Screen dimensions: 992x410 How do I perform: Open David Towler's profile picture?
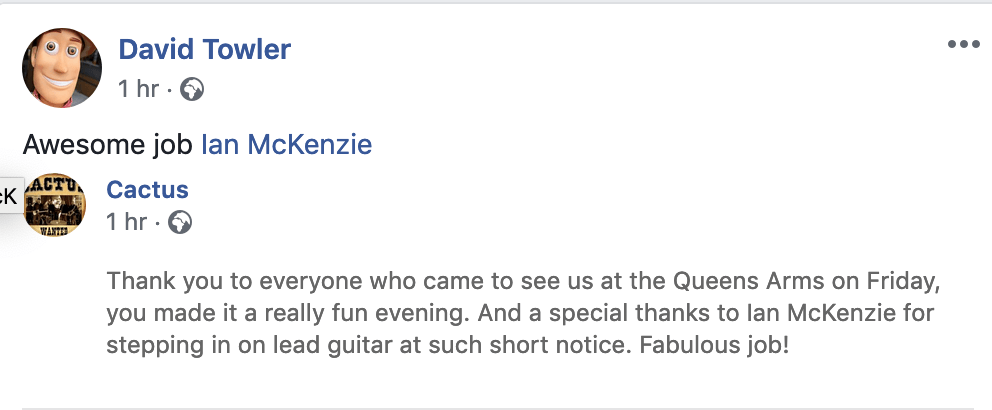coord(62,68)
